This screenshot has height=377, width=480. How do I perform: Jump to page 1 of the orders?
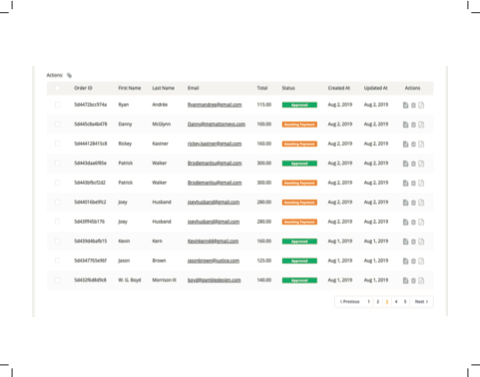(x=369, y=302)
